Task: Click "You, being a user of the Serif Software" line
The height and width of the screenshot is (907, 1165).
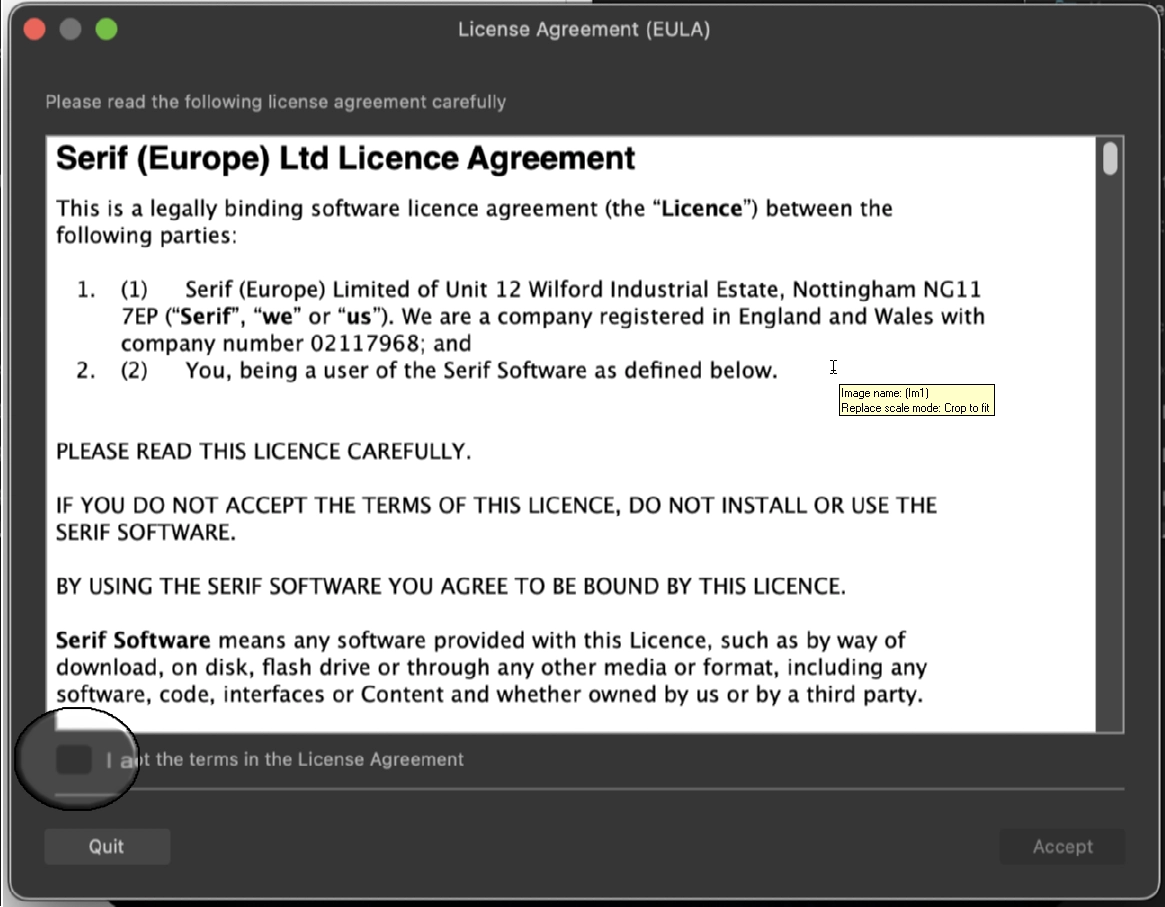Action: (x=481, y=370)
